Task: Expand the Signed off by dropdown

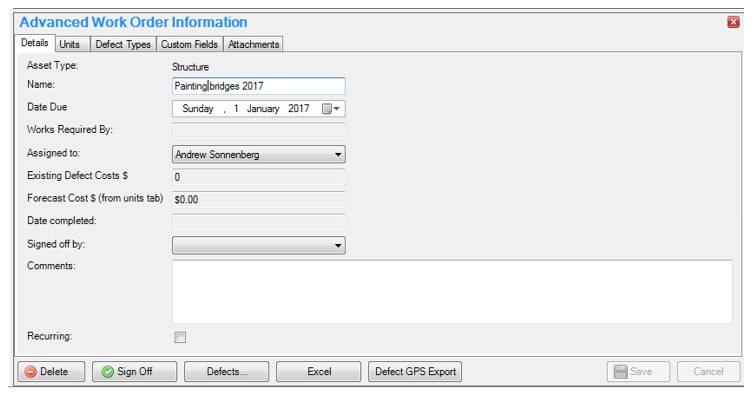Action: pos(338,245)
